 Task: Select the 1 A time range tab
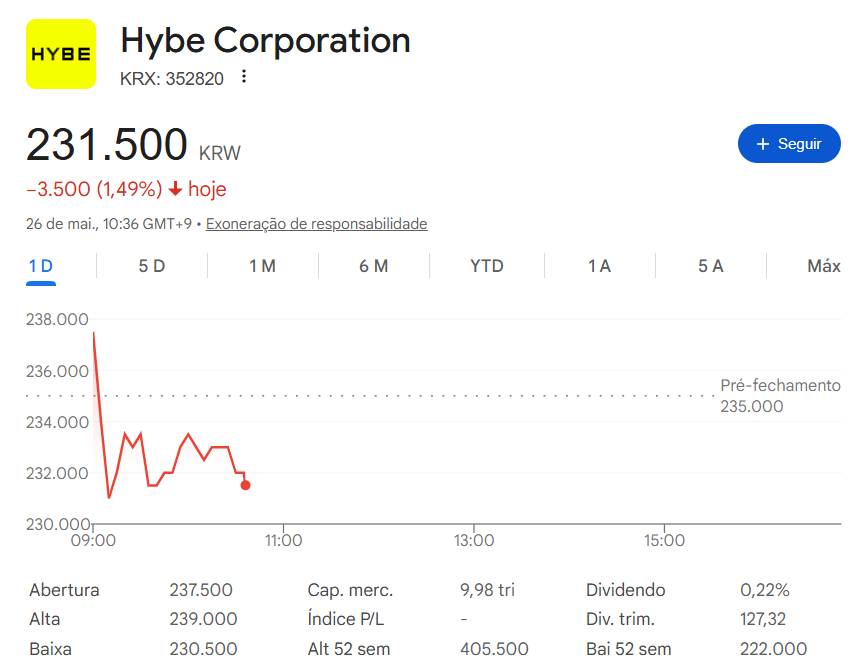point(599,266)
